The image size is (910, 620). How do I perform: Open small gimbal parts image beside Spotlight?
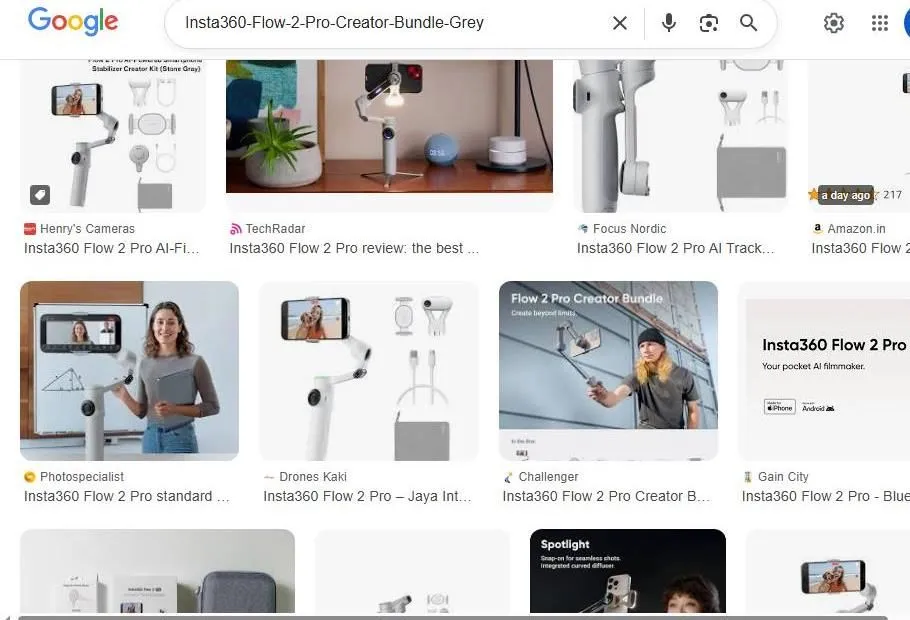pos(412,571)
